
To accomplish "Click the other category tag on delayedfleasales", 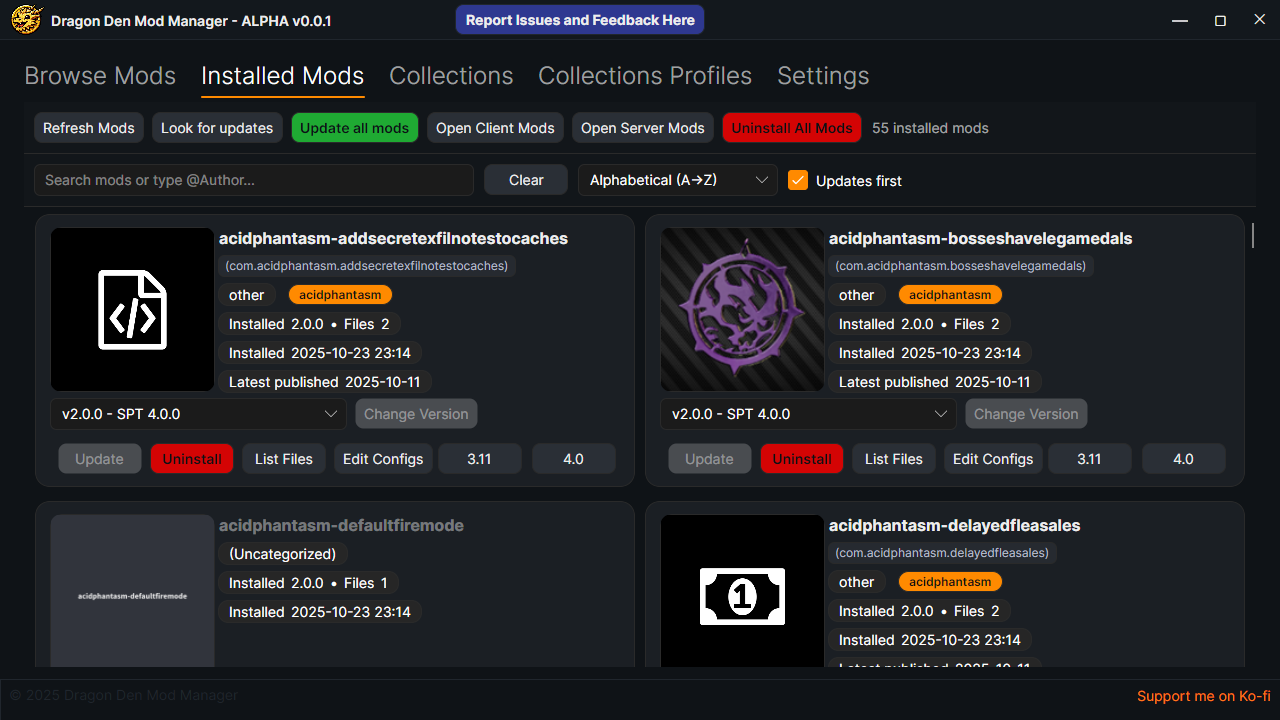I will click(x=857, y=582).
